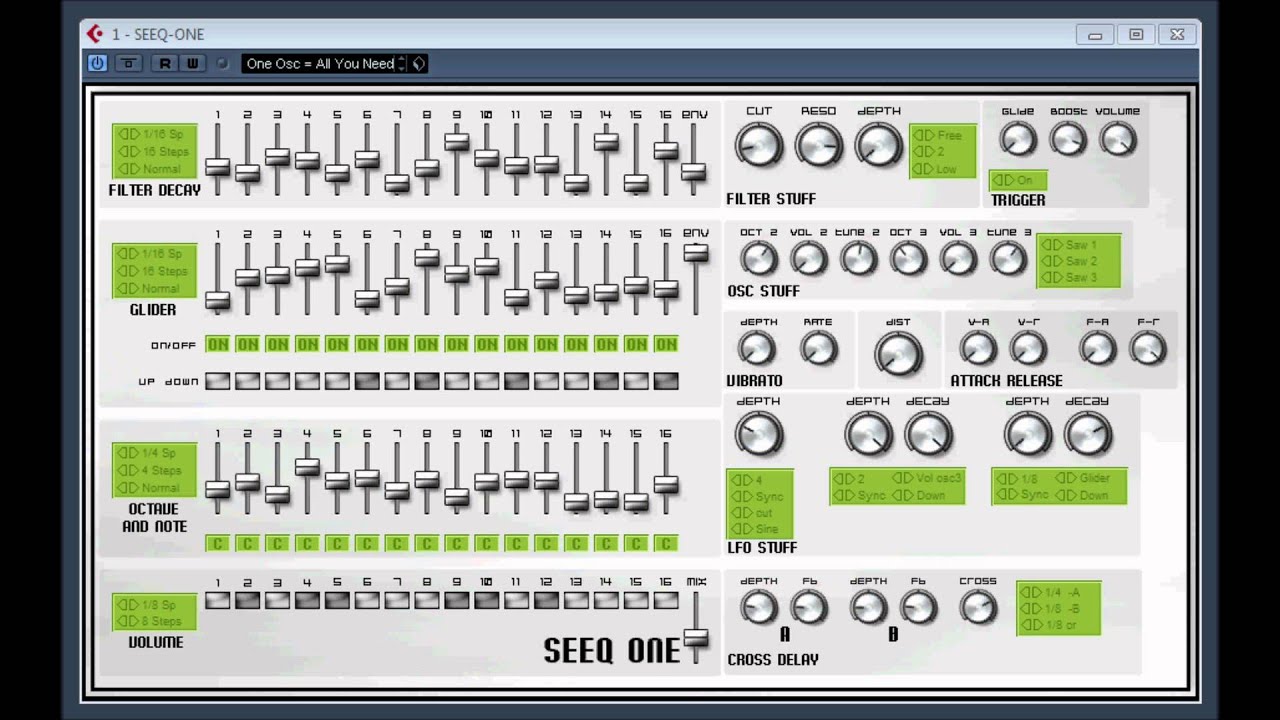The image size is (1280, 720).
Task: Click the F-A filter attack knob
Action: (1098, 348)
